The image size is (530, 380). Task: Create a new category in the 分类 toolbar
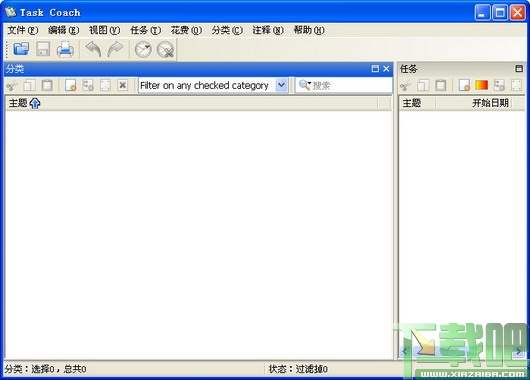[x=71, y=85]
